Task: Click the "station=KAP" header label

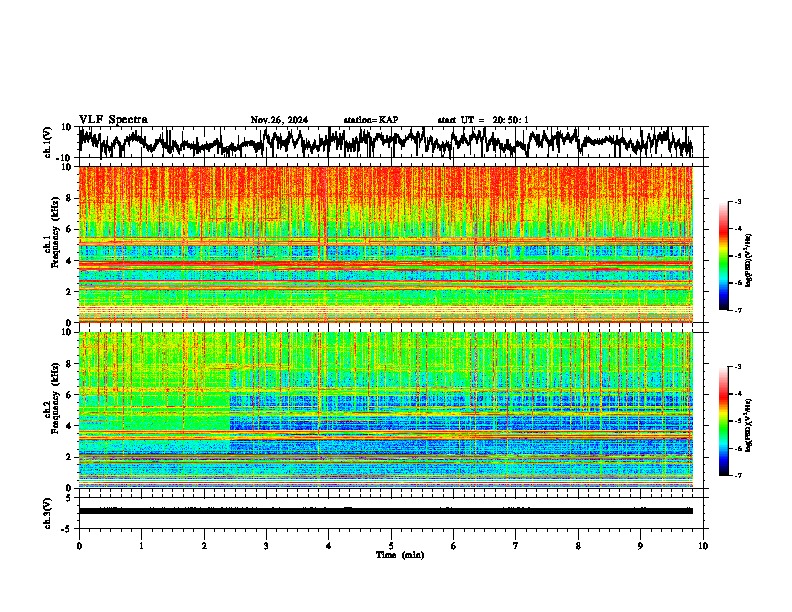Action: coord(371,120)
